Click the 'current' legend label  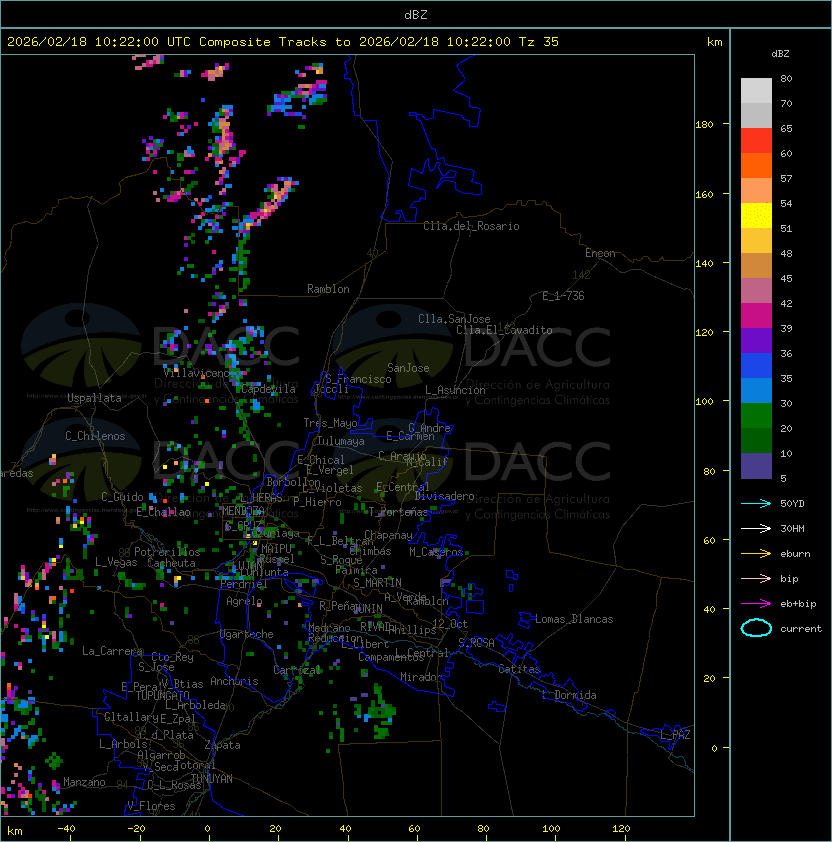pos(801,628)
